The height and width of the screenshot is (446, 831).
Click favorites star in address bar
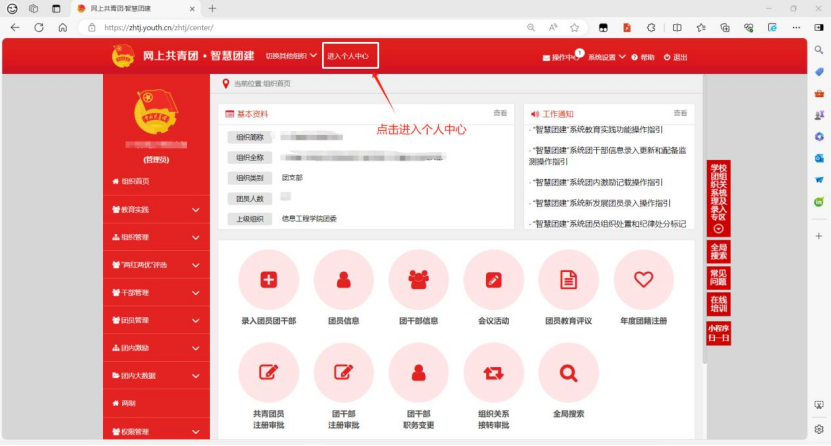pos(574,28)
